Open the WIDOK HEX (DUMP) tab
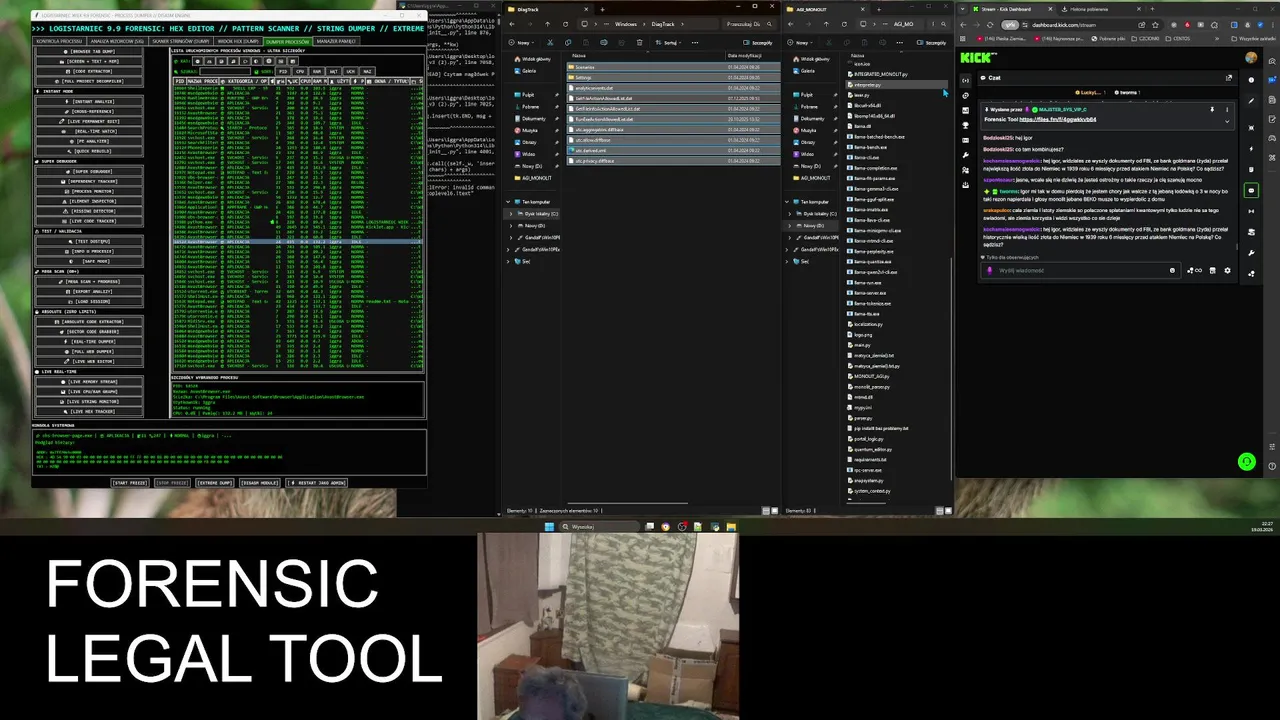 pos(238,41)
